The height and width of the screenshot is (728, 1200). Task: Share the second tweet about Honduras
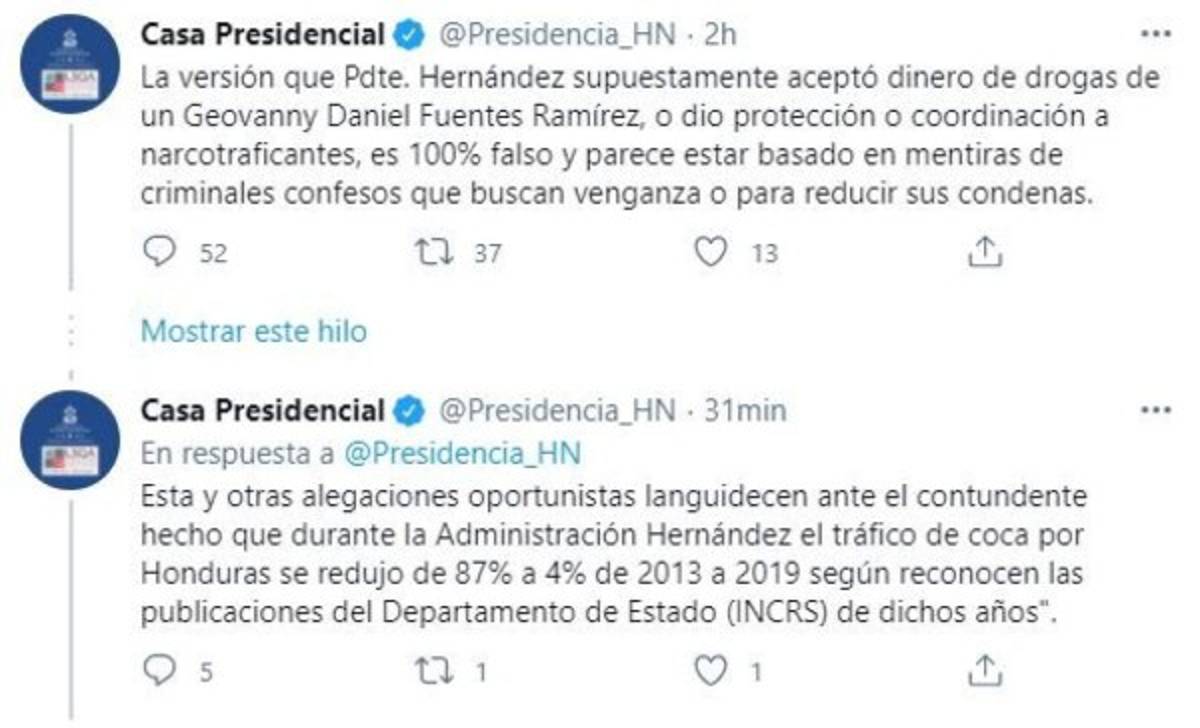(985, 670)
